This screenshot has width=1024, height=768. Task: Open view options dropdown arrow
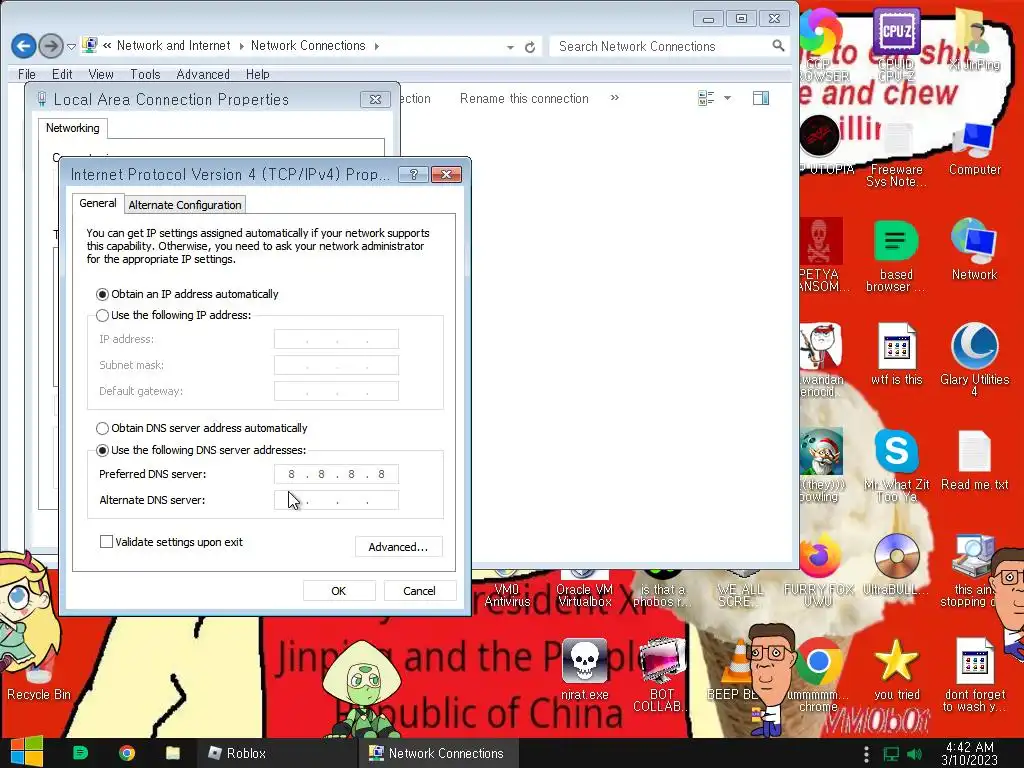(x=728, y=99)
